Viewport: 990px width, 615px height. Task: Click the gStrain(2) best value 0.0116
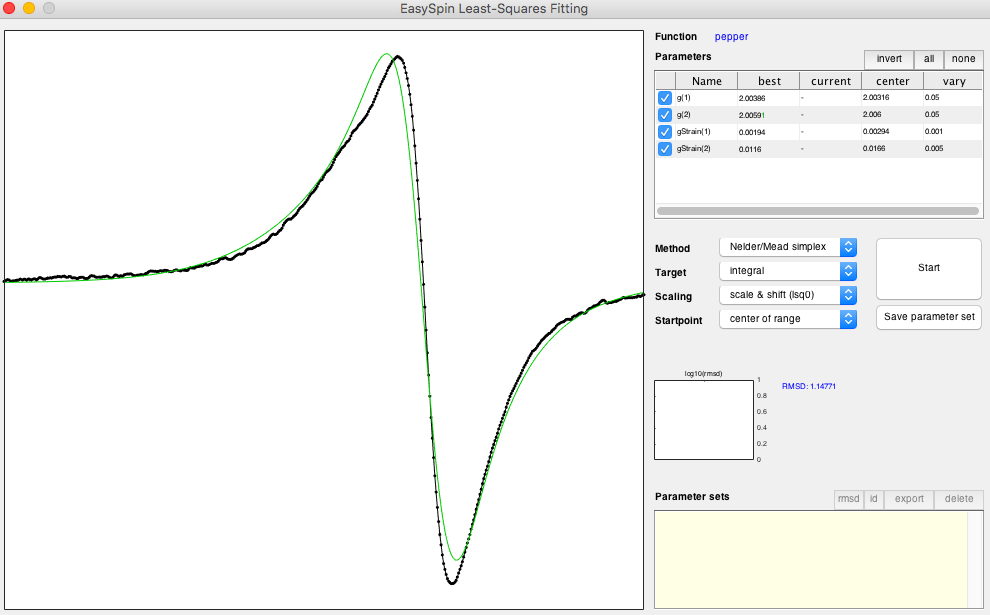[x=750, y=150]
